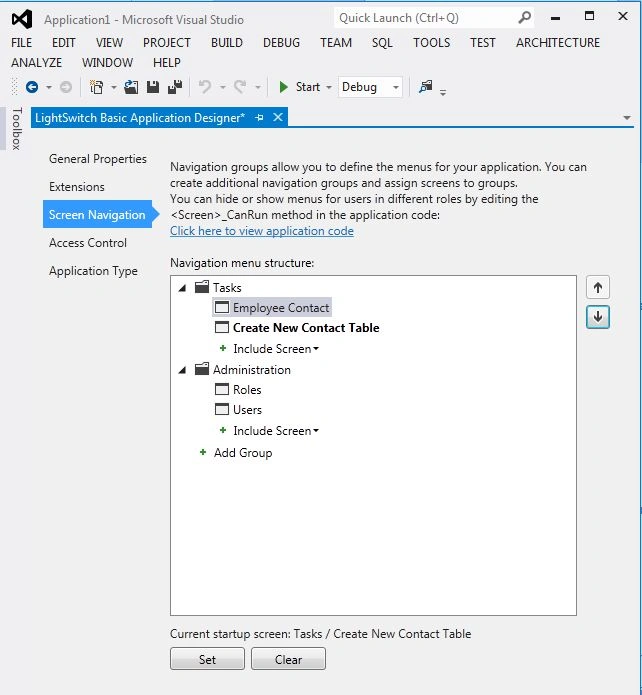Open the Navigate Backward history dropdown
642x695 pixels.
click(49, 87)
